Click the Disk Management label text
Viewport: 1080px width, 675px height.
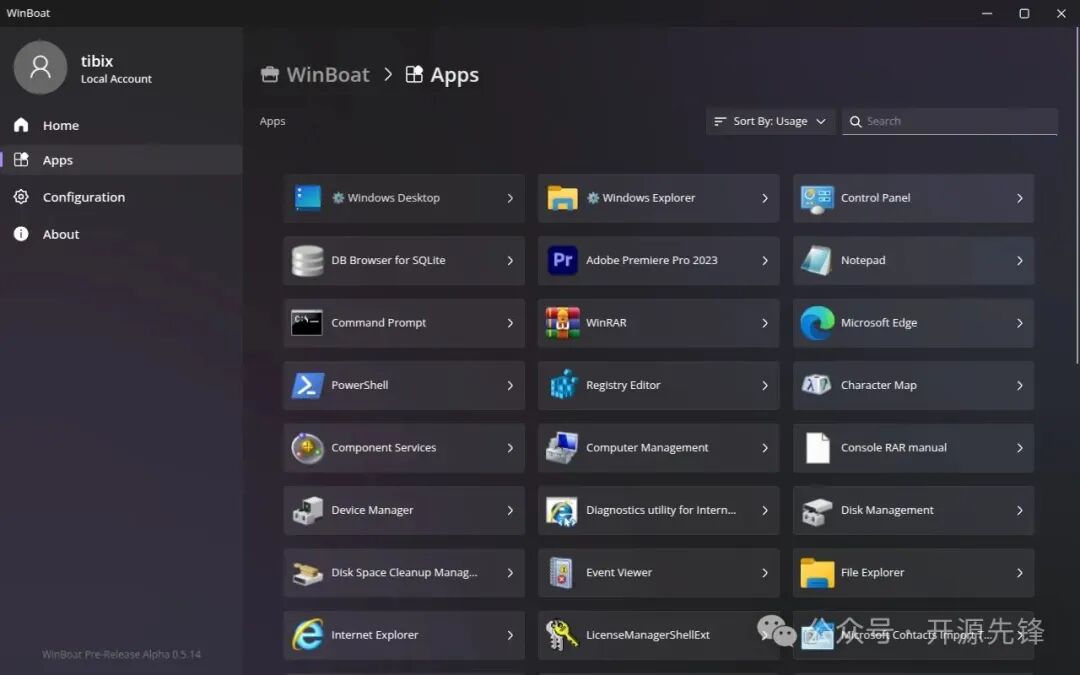887,510
